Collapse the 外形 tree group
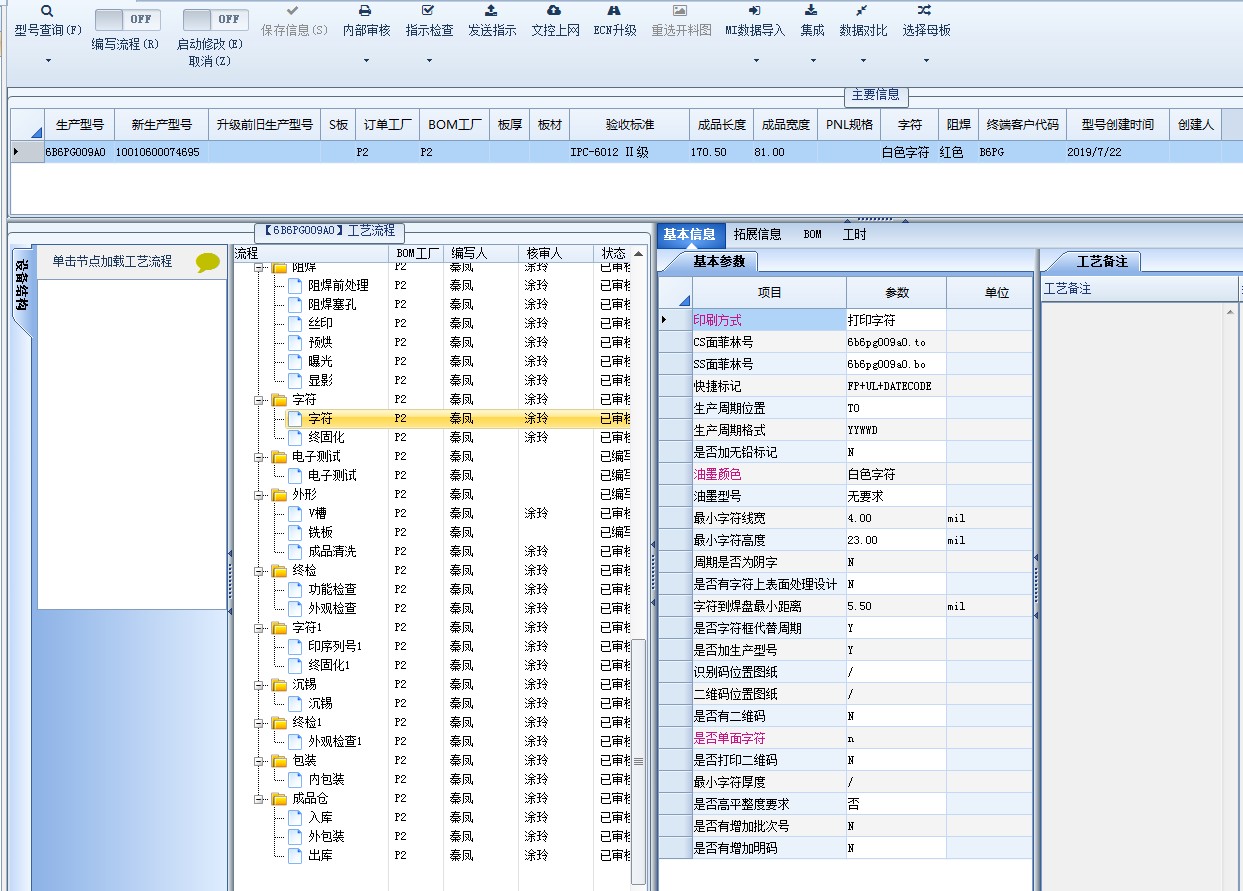This screenshot has height=891, width=1243. [x=259, y=494]
